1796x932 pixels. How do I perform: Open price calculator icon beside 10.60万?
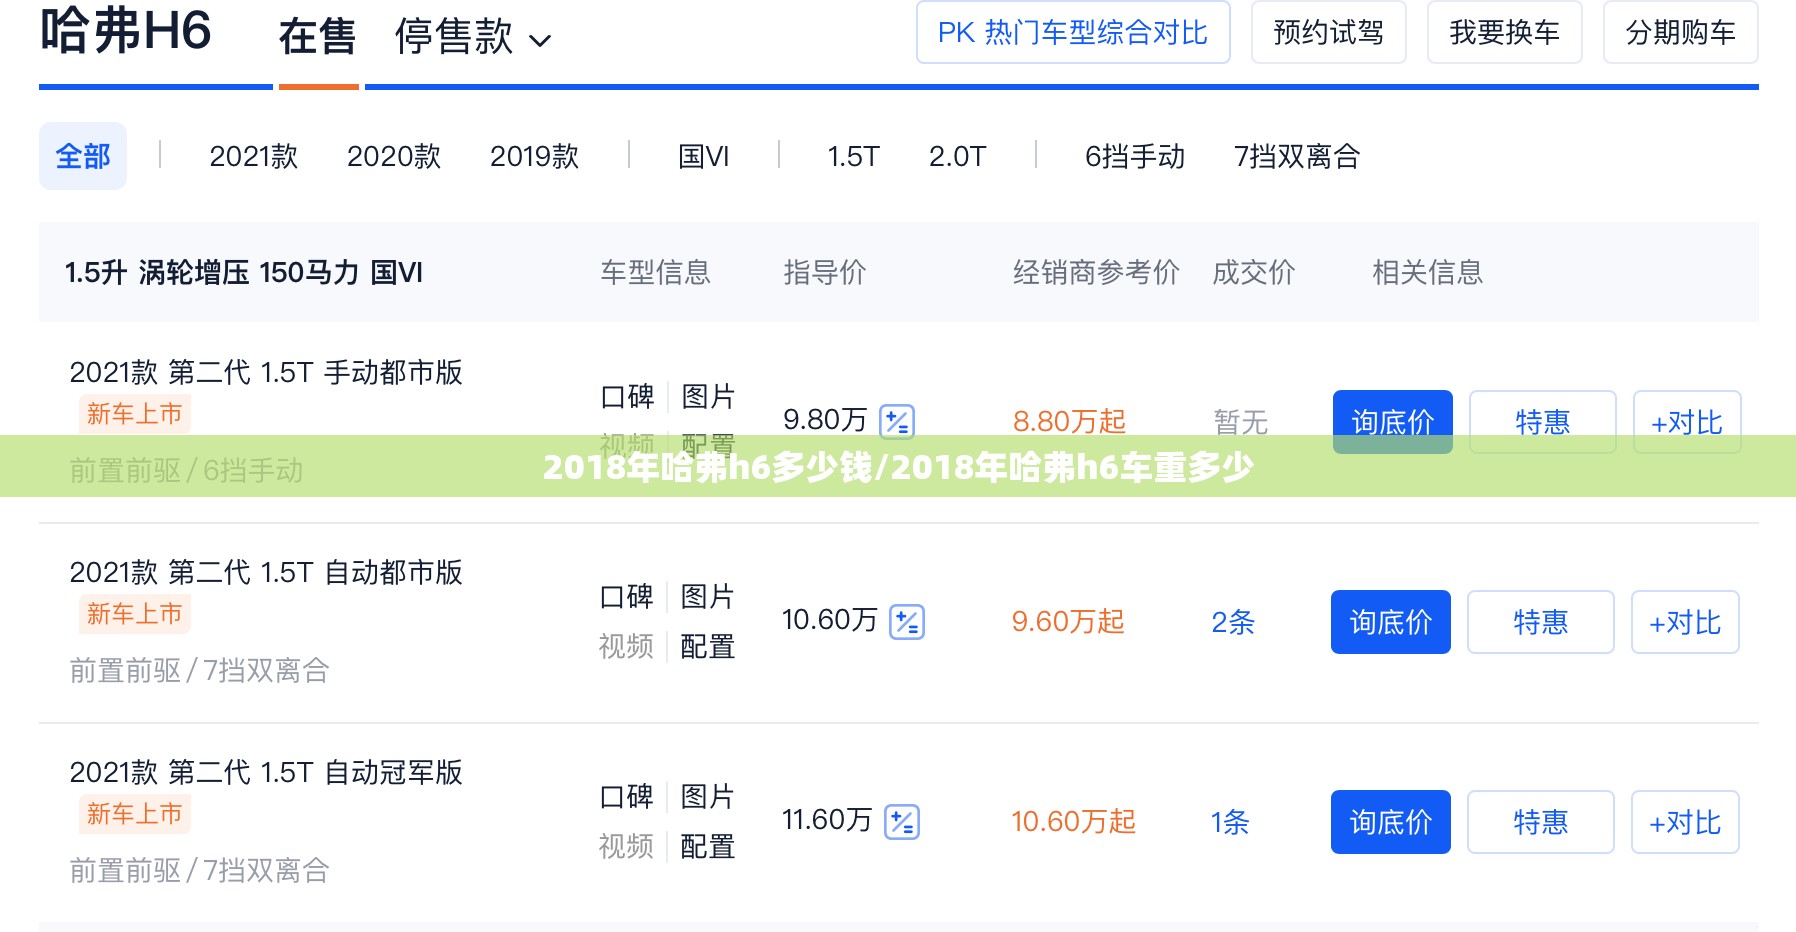pyautogui.click(x=907, y=622)
